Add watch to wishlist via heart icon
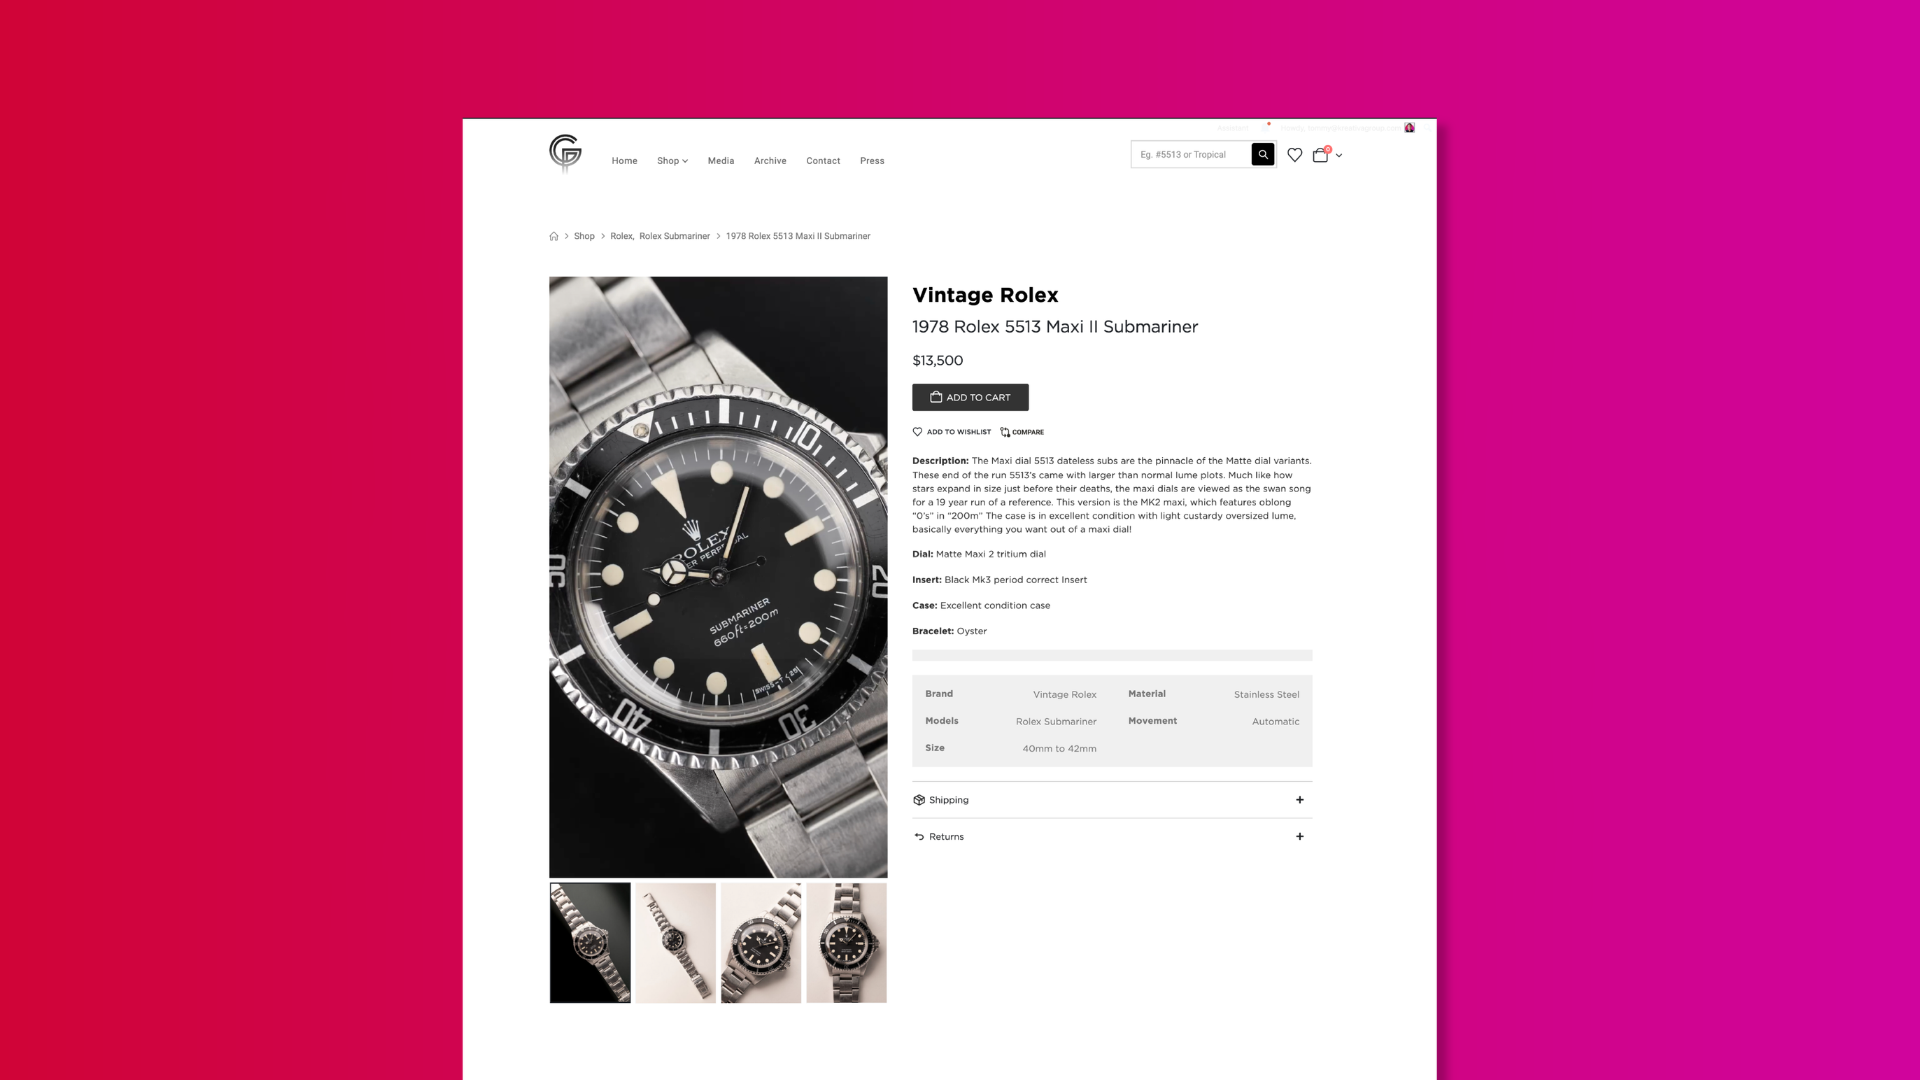 (917, 432)
